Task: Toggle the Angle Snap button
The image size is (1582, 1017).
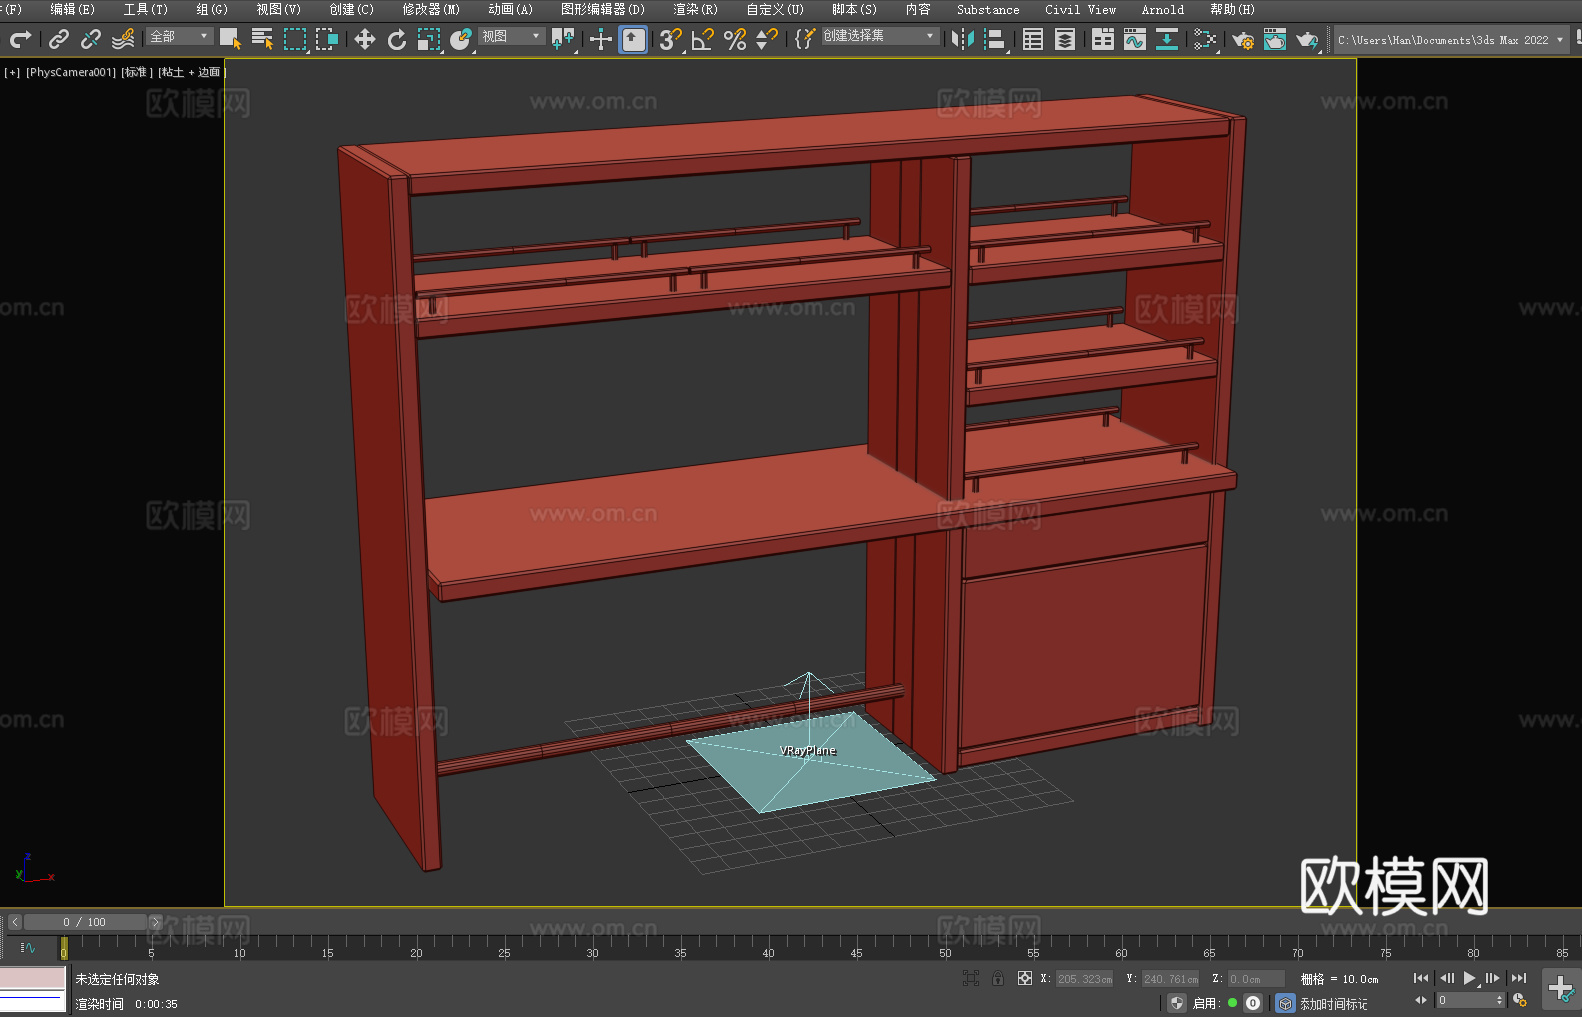Action: pyautogui.click(x=703, y=39)
